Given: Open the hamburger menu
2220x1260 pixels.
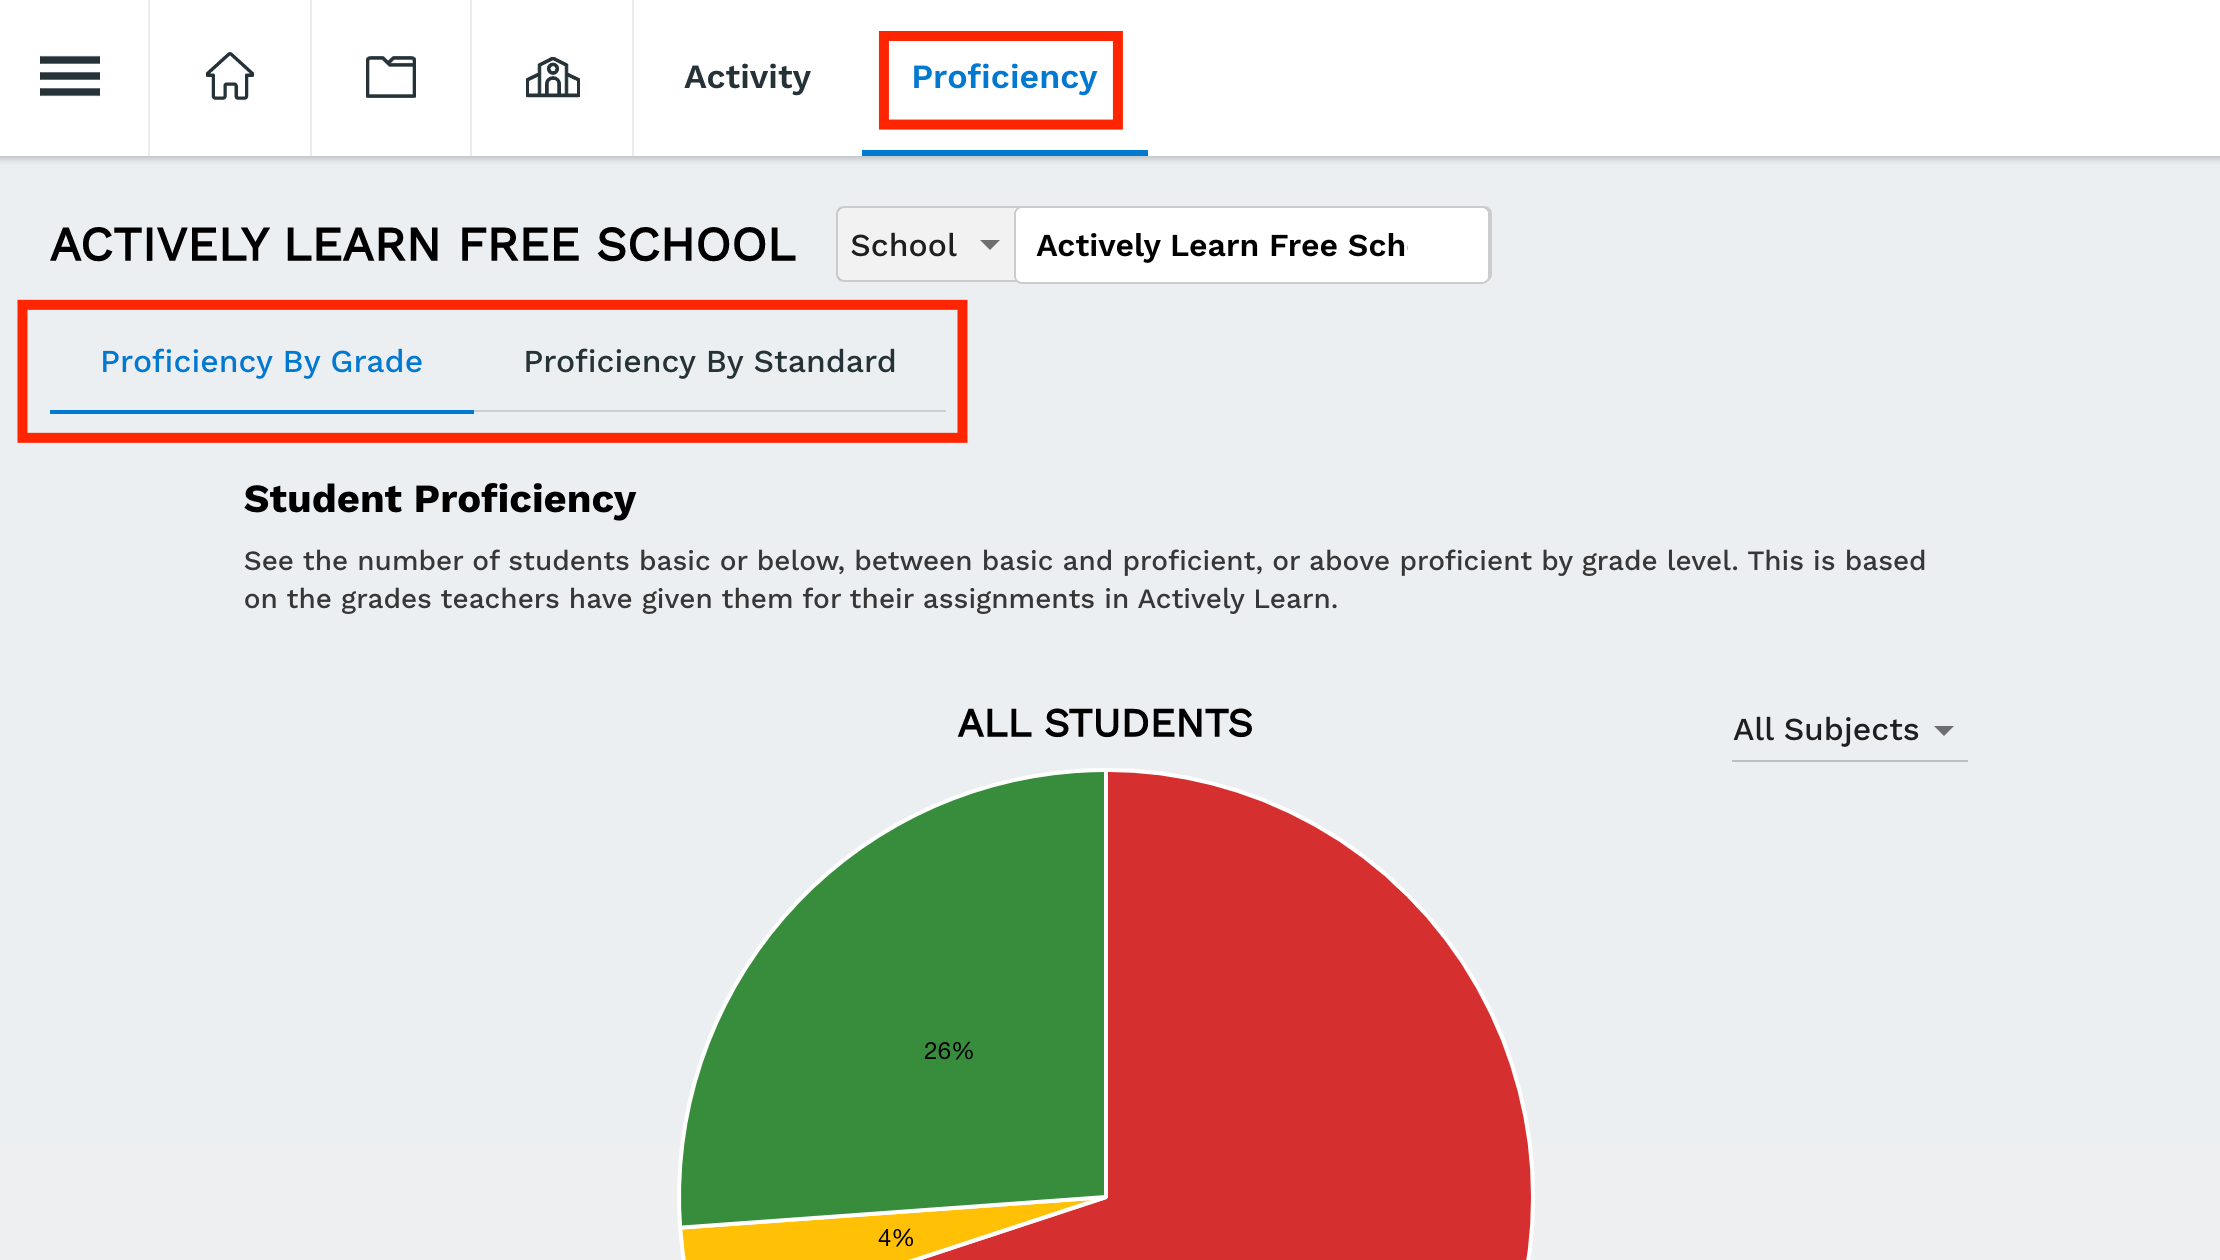Looking at the screenshot, I should (x=70, y=77).
